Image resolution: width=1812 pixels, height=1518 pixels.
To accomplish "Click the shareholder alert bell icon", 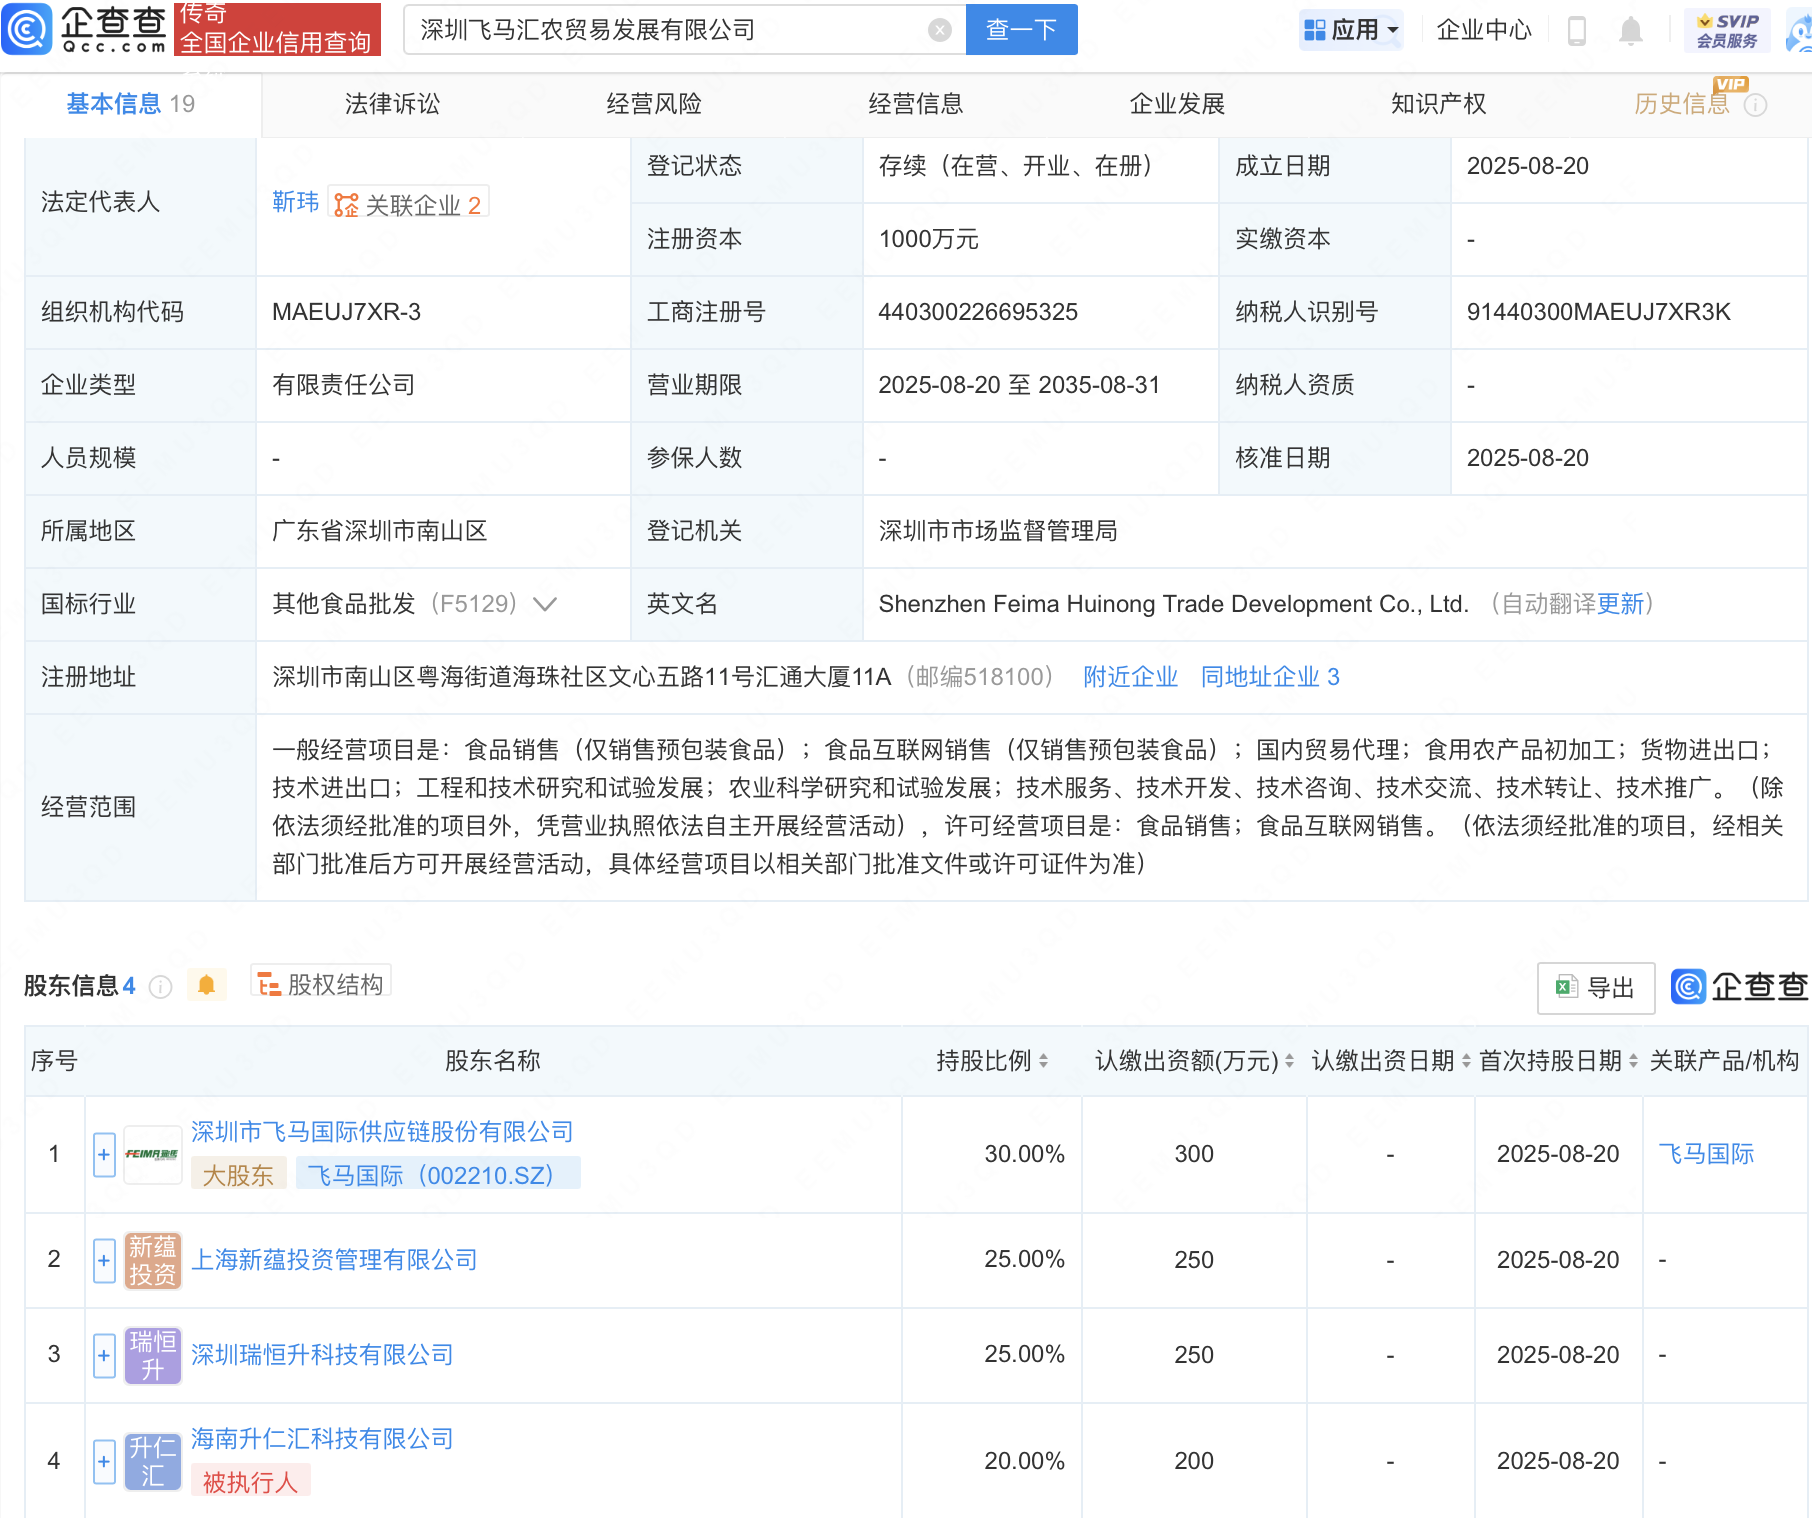I will click(x=206, y=985).
